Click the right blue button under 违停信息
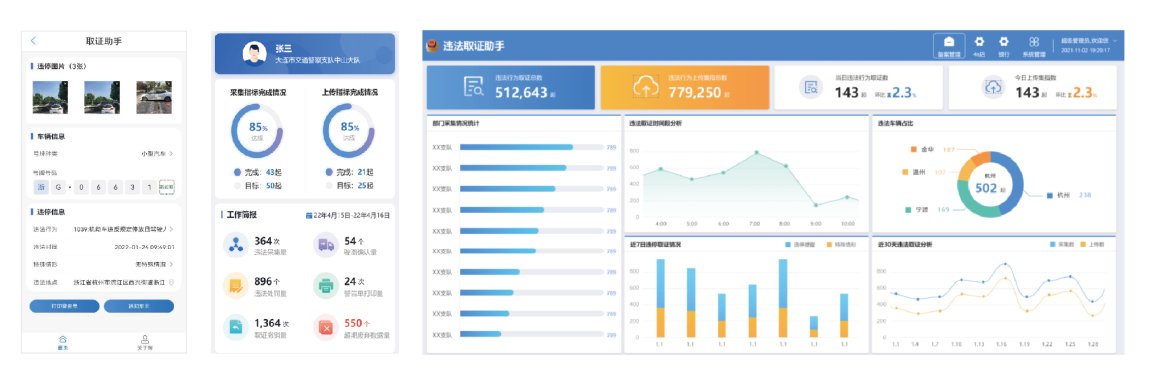 pyautogui.click(x=139, y=306)
